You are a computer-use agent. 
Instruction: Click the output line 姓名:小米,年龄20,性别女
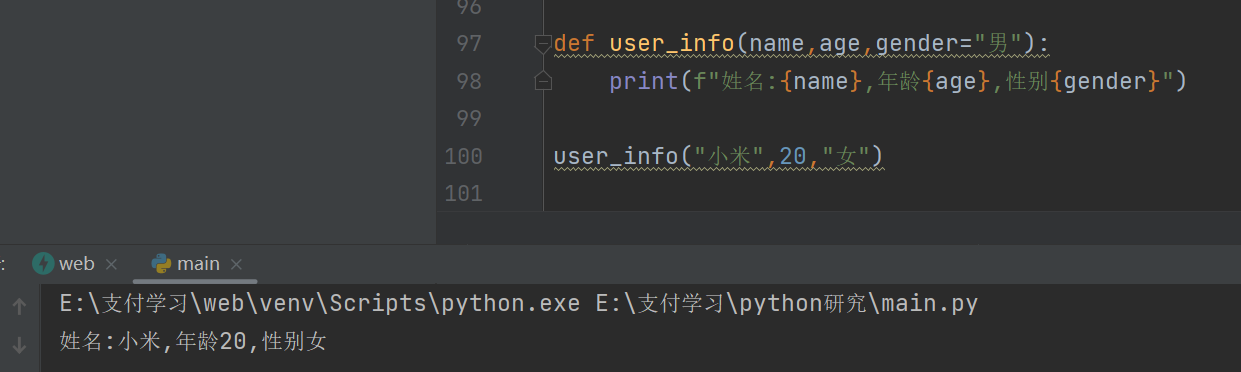click(192, 342)
